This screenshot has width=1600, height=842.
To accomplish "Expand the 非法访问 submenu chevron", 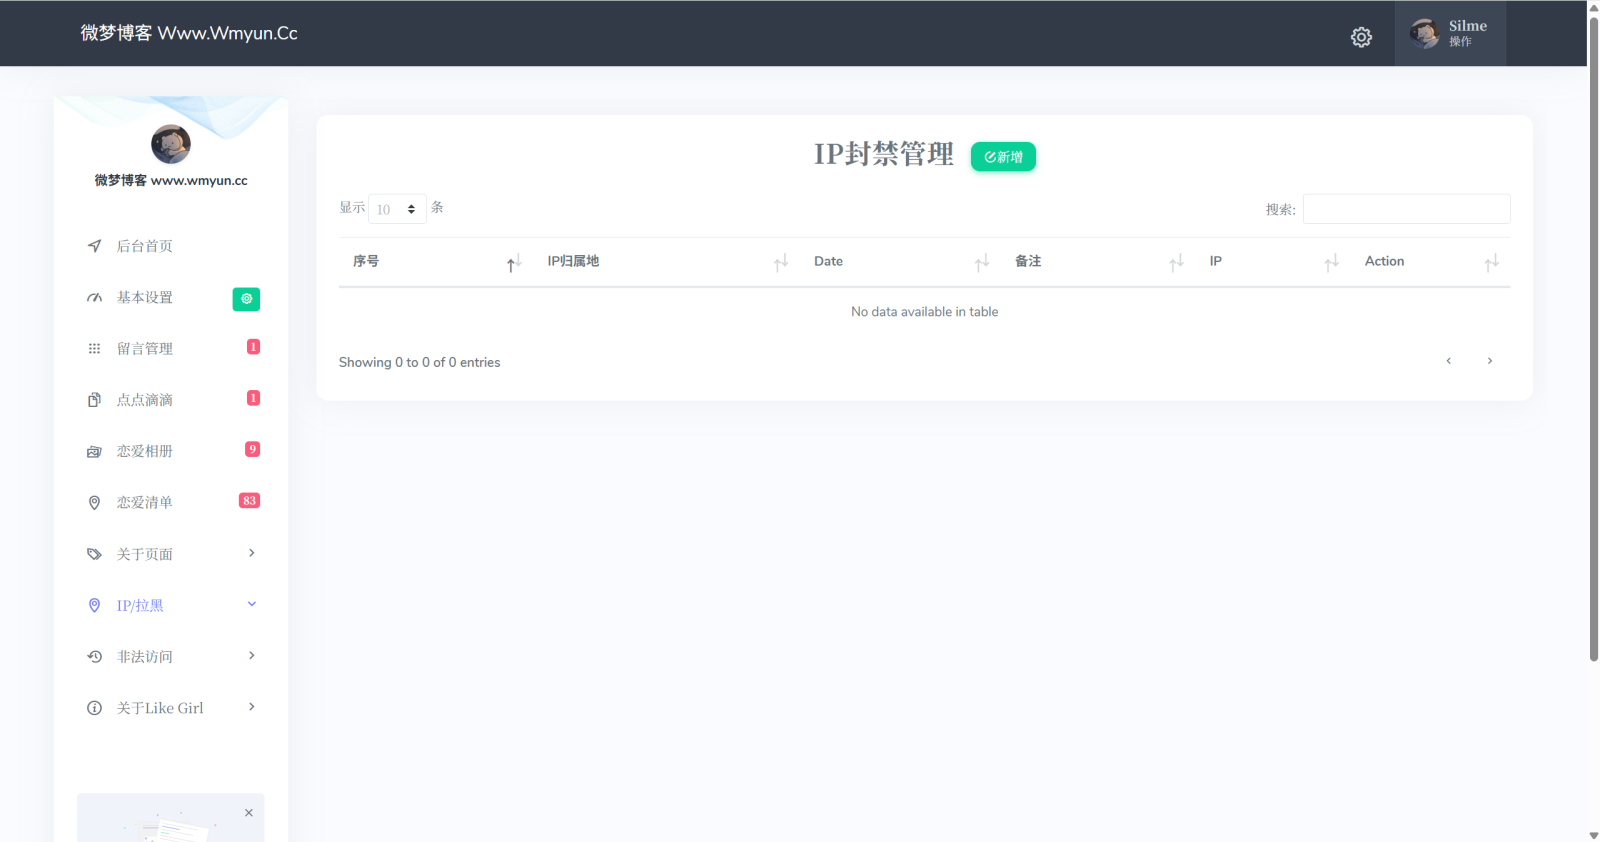I will tap(252, 656).
